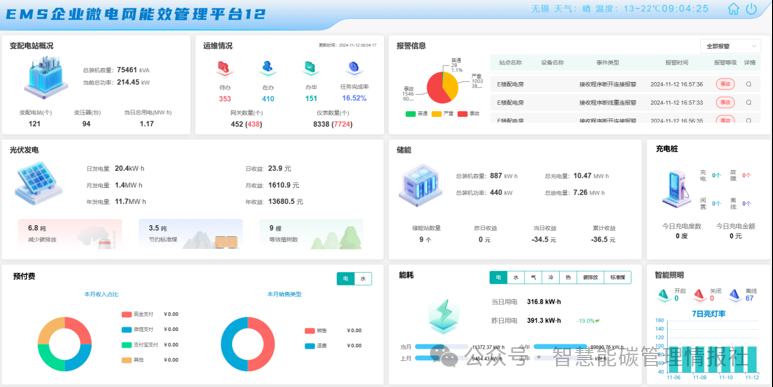Click the blue 离线 lamp icon
773x387 pixels.
pos(735,295)
